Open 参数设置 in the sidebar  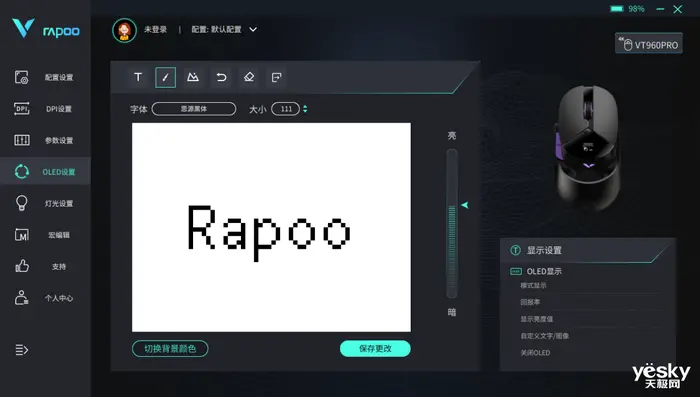tap(45, 140)
